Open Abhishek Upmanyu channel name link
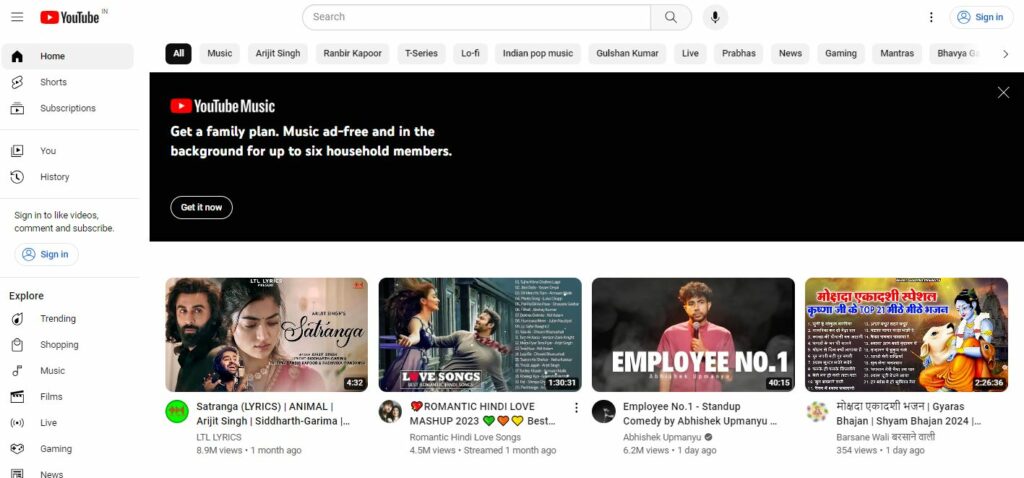The height and width of the screenshot is (478, 1024). pyautogui.click(x=662, y=438)
